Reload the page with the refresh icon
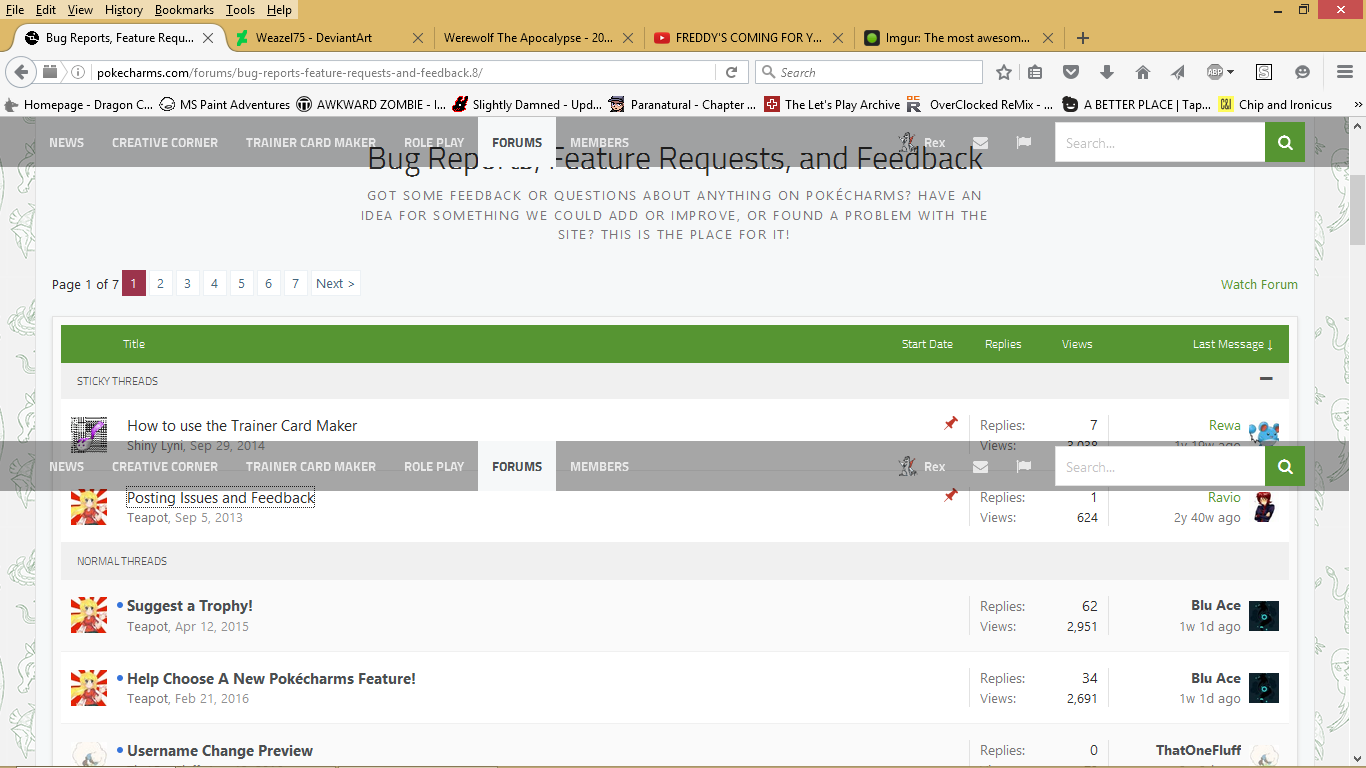The image size is (1366, 768). pos(731,72)
